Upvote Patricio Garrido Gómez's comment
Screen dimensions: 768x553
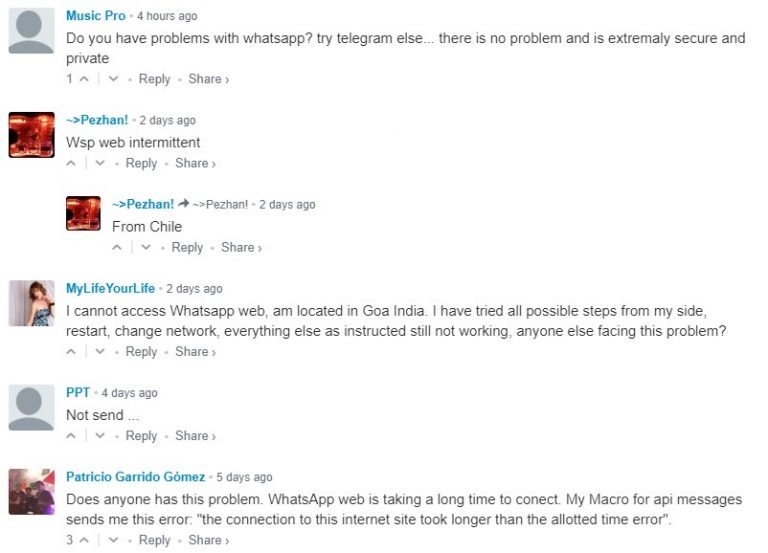point(85,540)
